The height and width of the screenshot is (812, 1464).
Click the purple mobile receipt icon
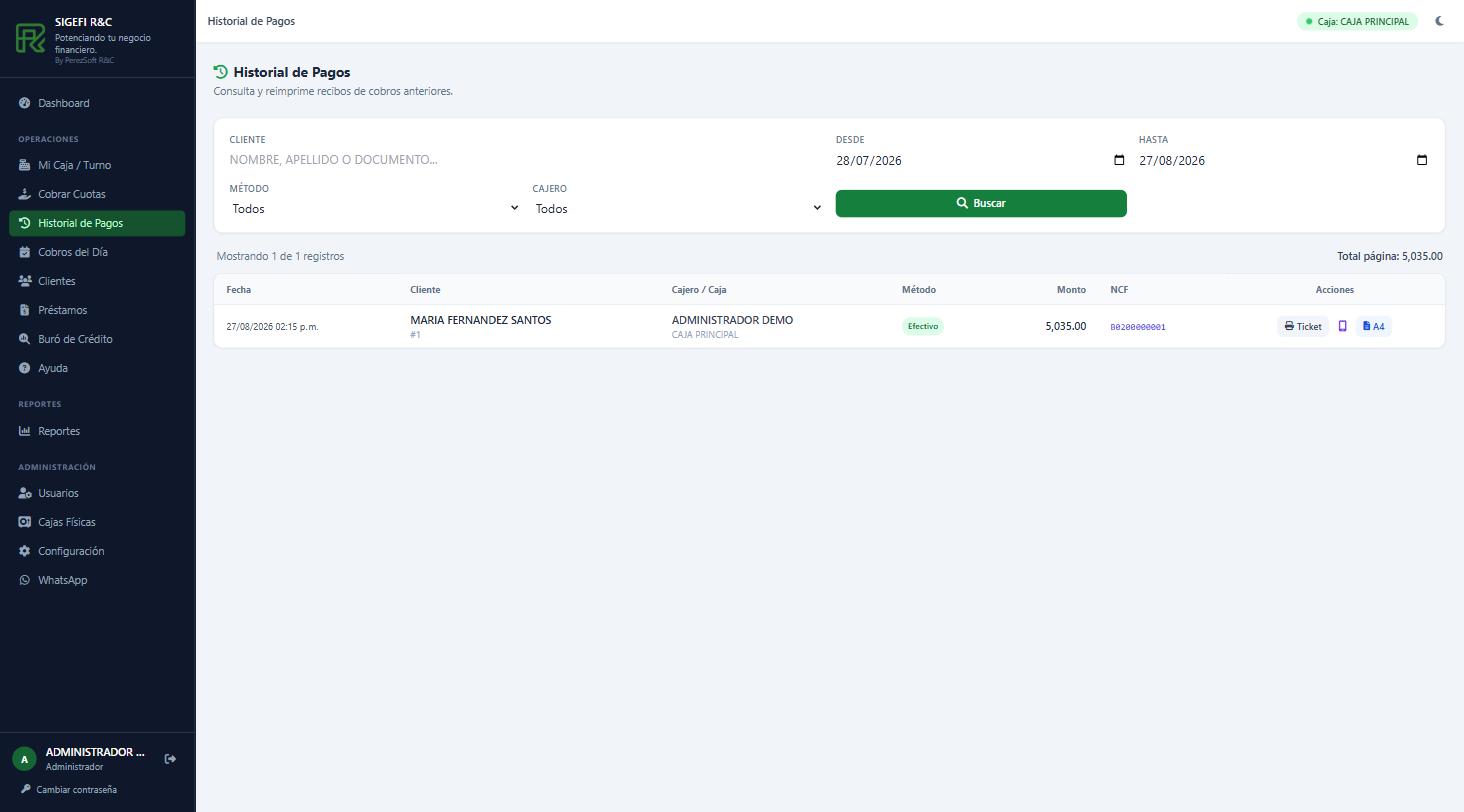pyautogui.click(x=1342, y=326)
